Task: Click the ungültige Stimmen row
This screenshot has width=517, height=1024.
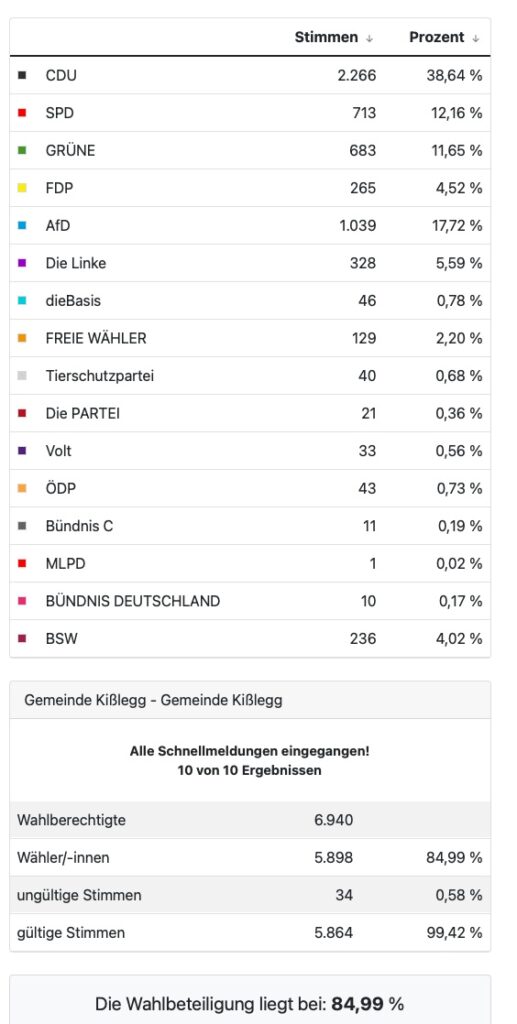Action: (250, 895)
